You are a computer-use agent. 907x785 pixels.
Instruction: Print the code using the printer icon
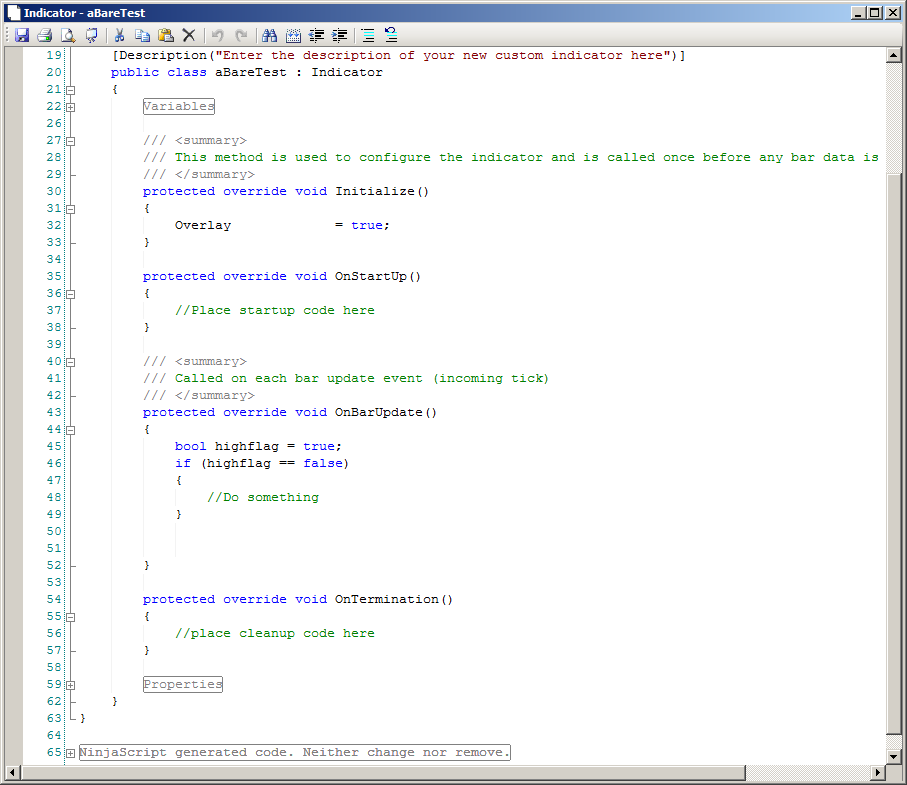(45, 35)
